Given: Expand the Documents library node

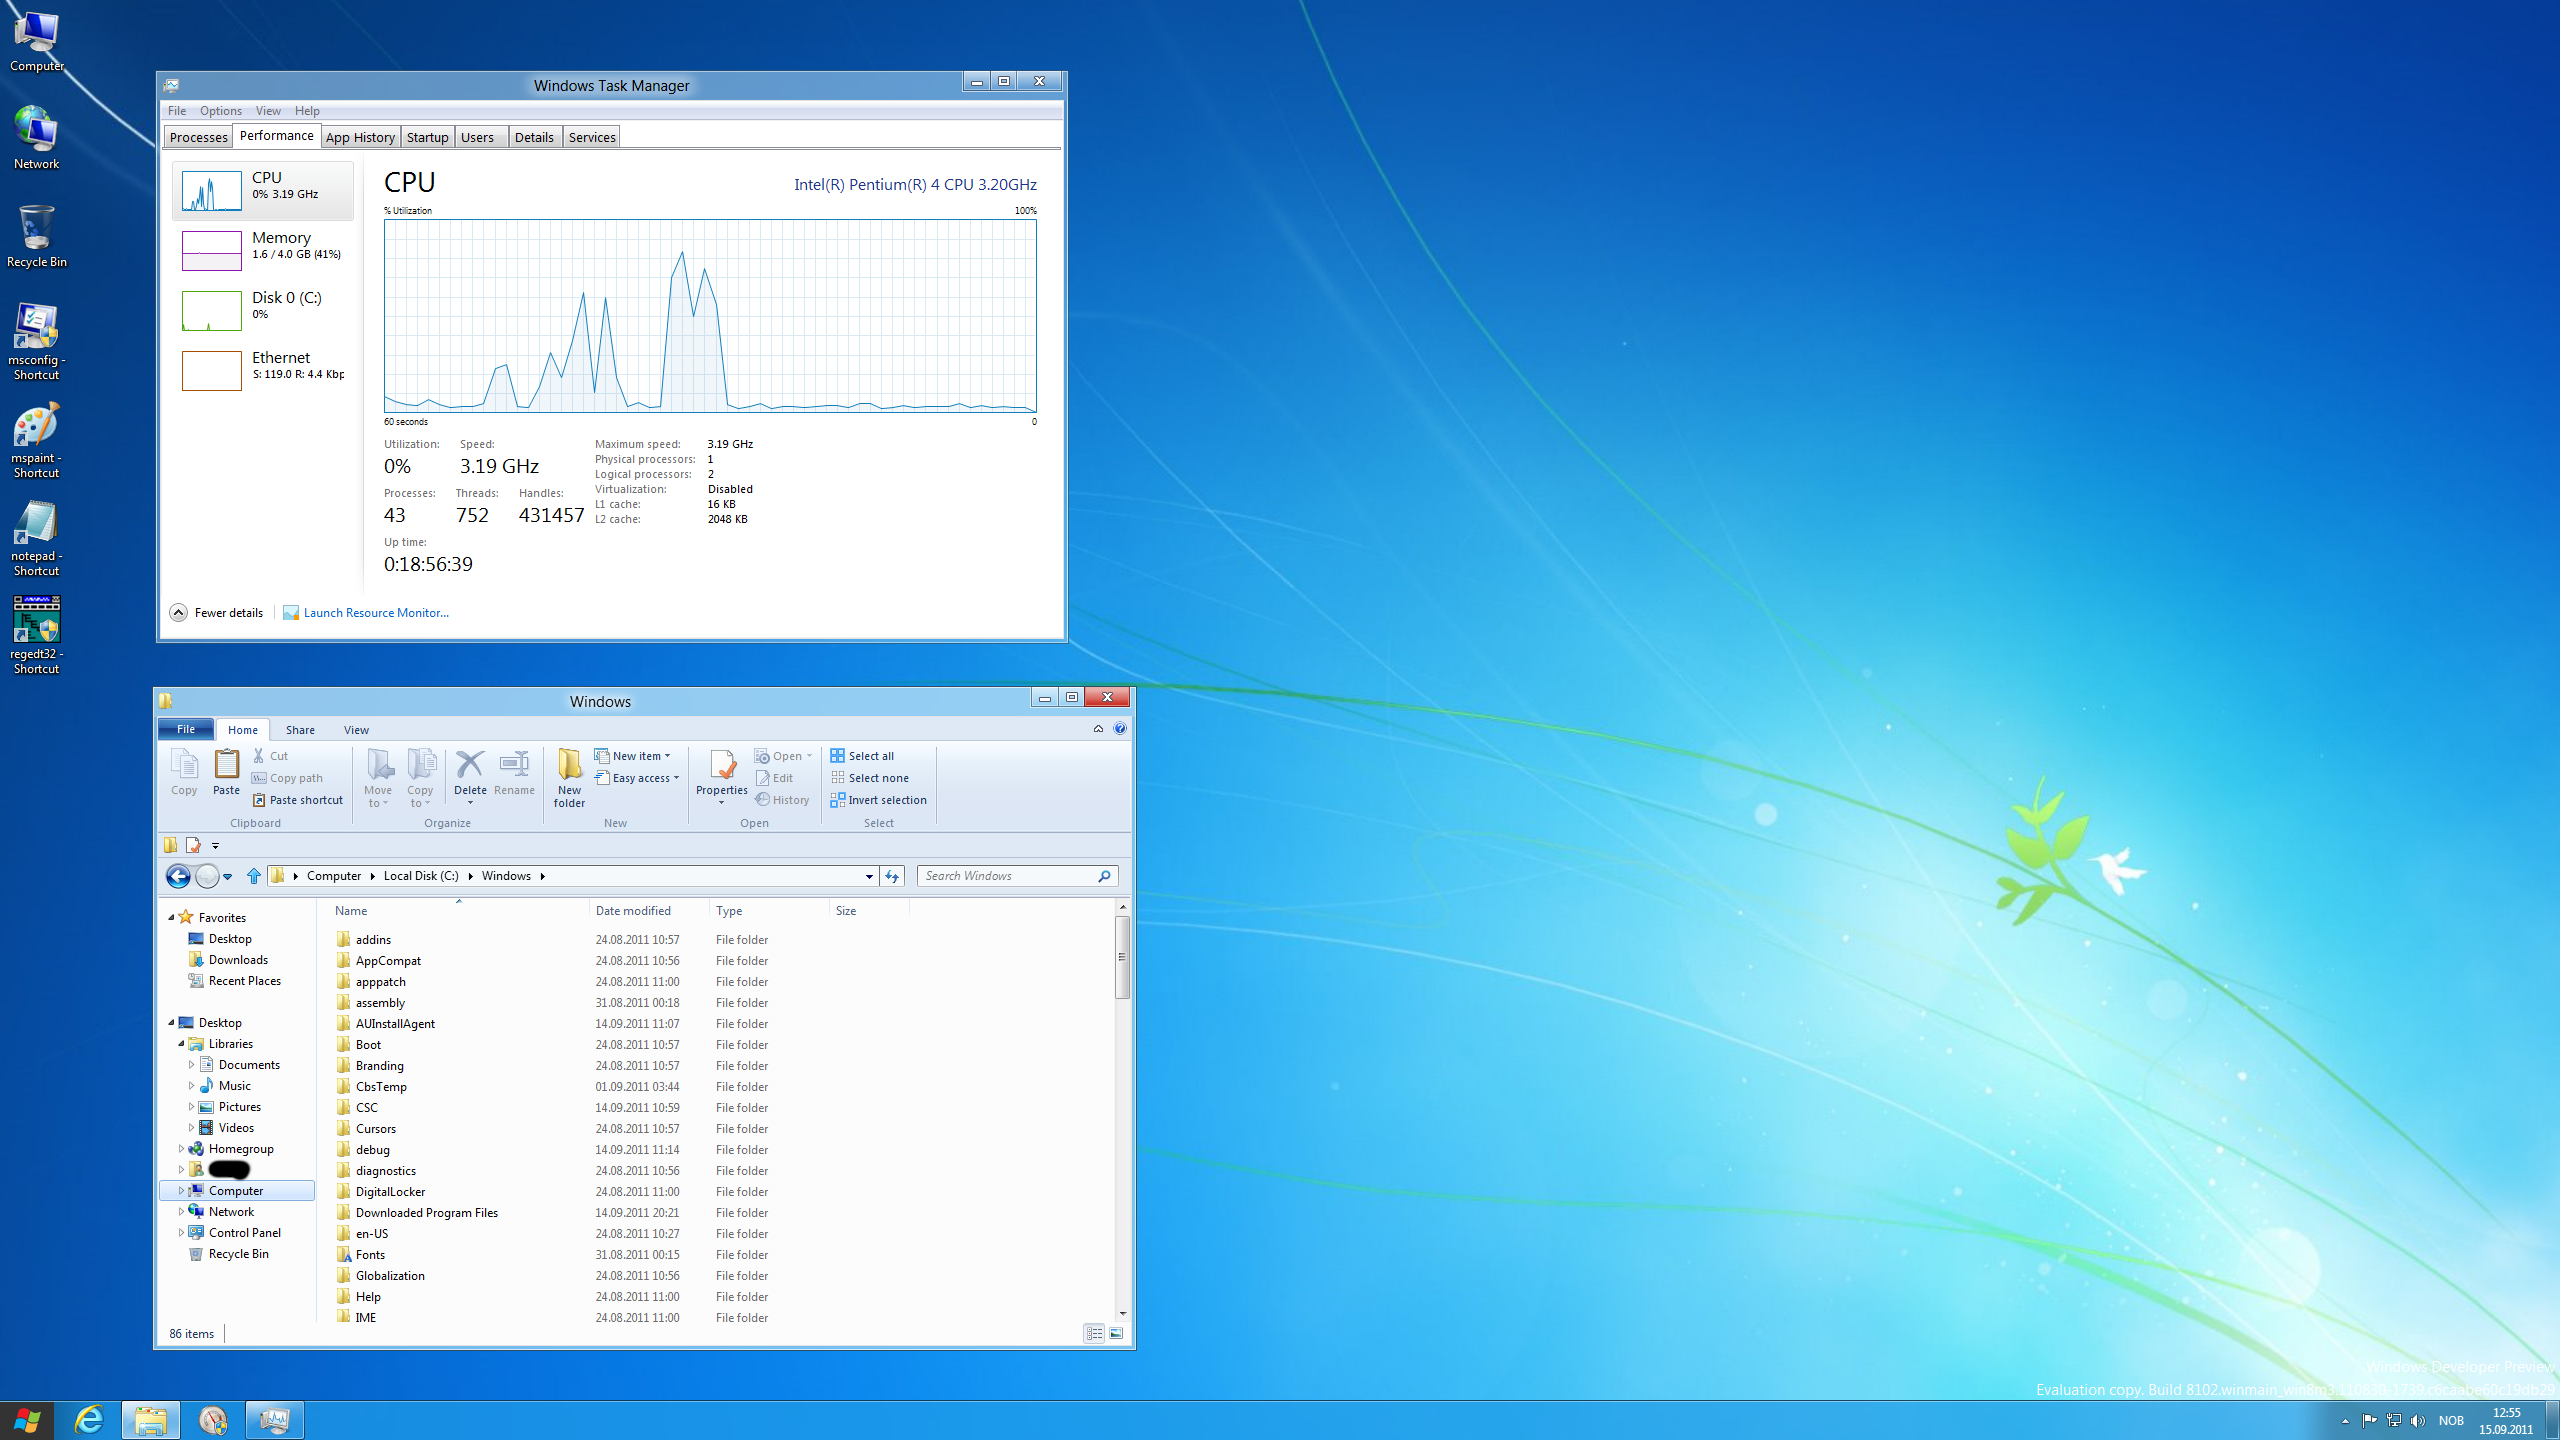Looking at the screenshot, I should 191,1064.
